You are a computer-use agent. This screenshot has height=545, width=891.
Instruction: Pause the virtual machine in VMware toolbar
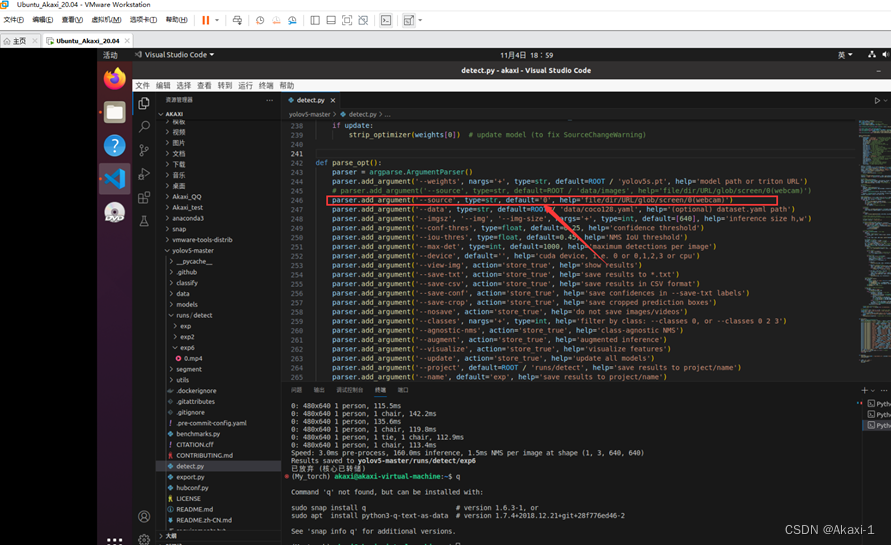206,20
